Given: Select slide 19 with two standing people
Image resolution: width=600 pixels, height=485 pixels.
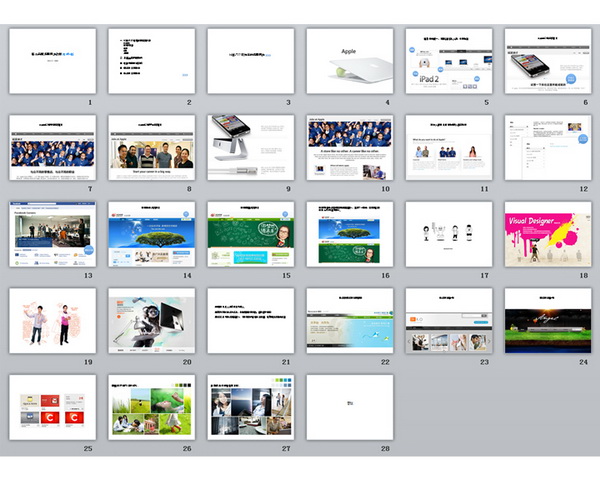Looking at the screenshot, I should click(52, 321).
